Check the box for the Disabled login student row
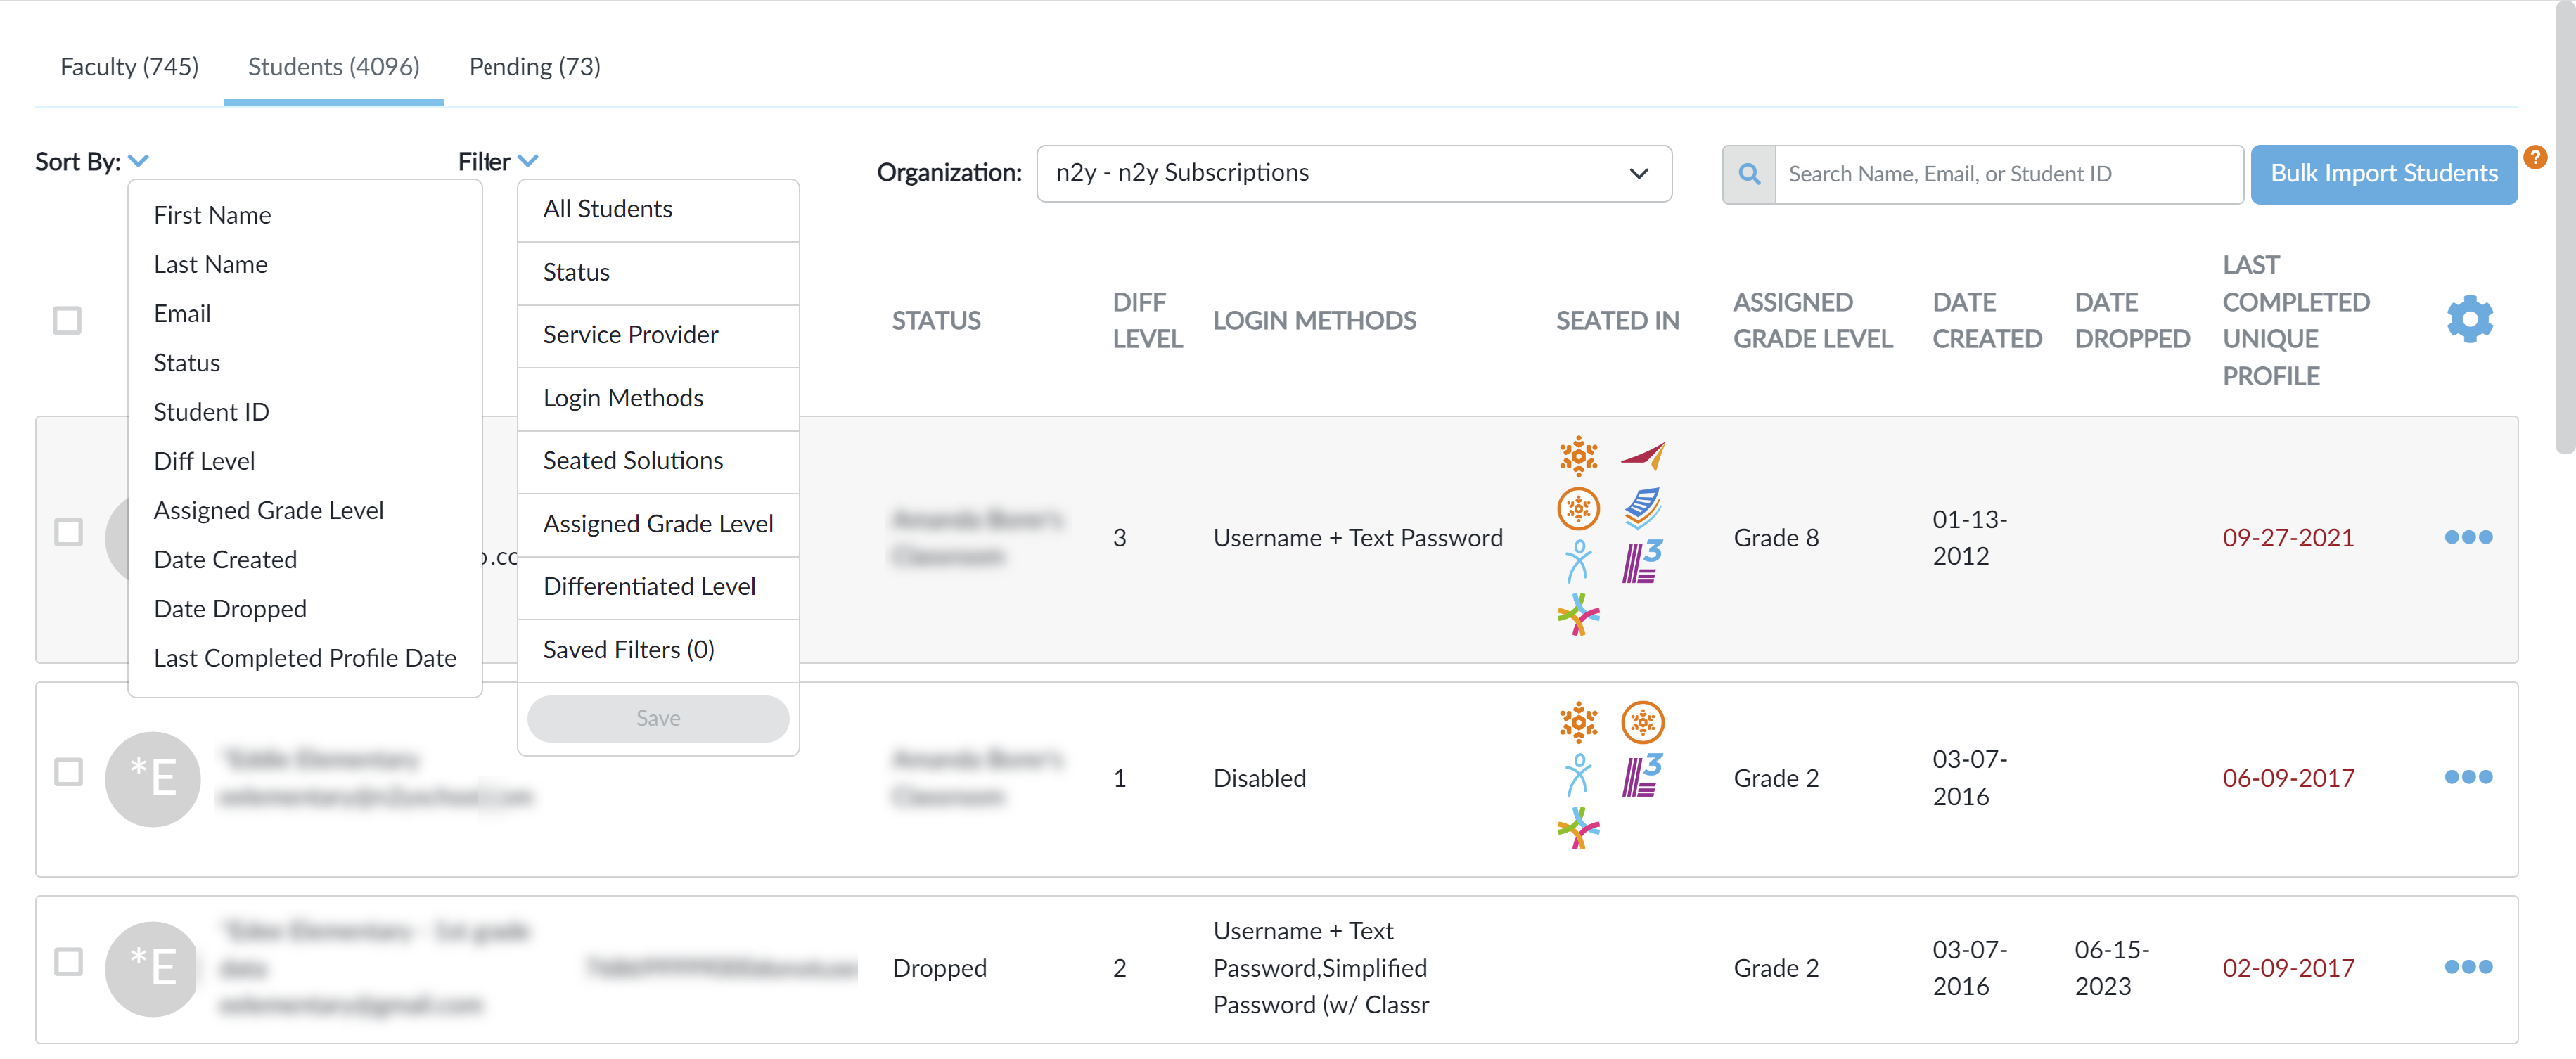2576x1059 pixels. pos(68,772)
